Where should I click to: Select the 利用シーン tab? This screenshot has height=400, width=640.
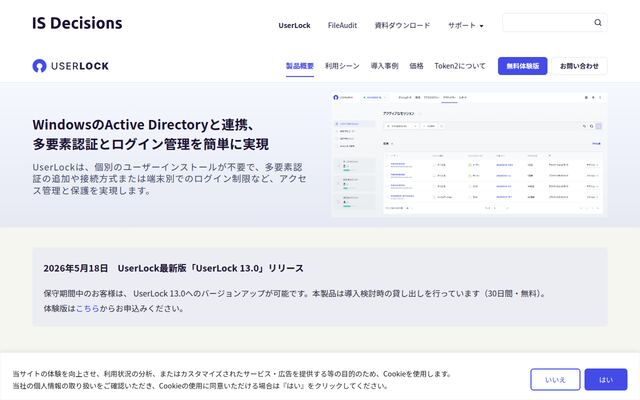(x=342, y=66)
